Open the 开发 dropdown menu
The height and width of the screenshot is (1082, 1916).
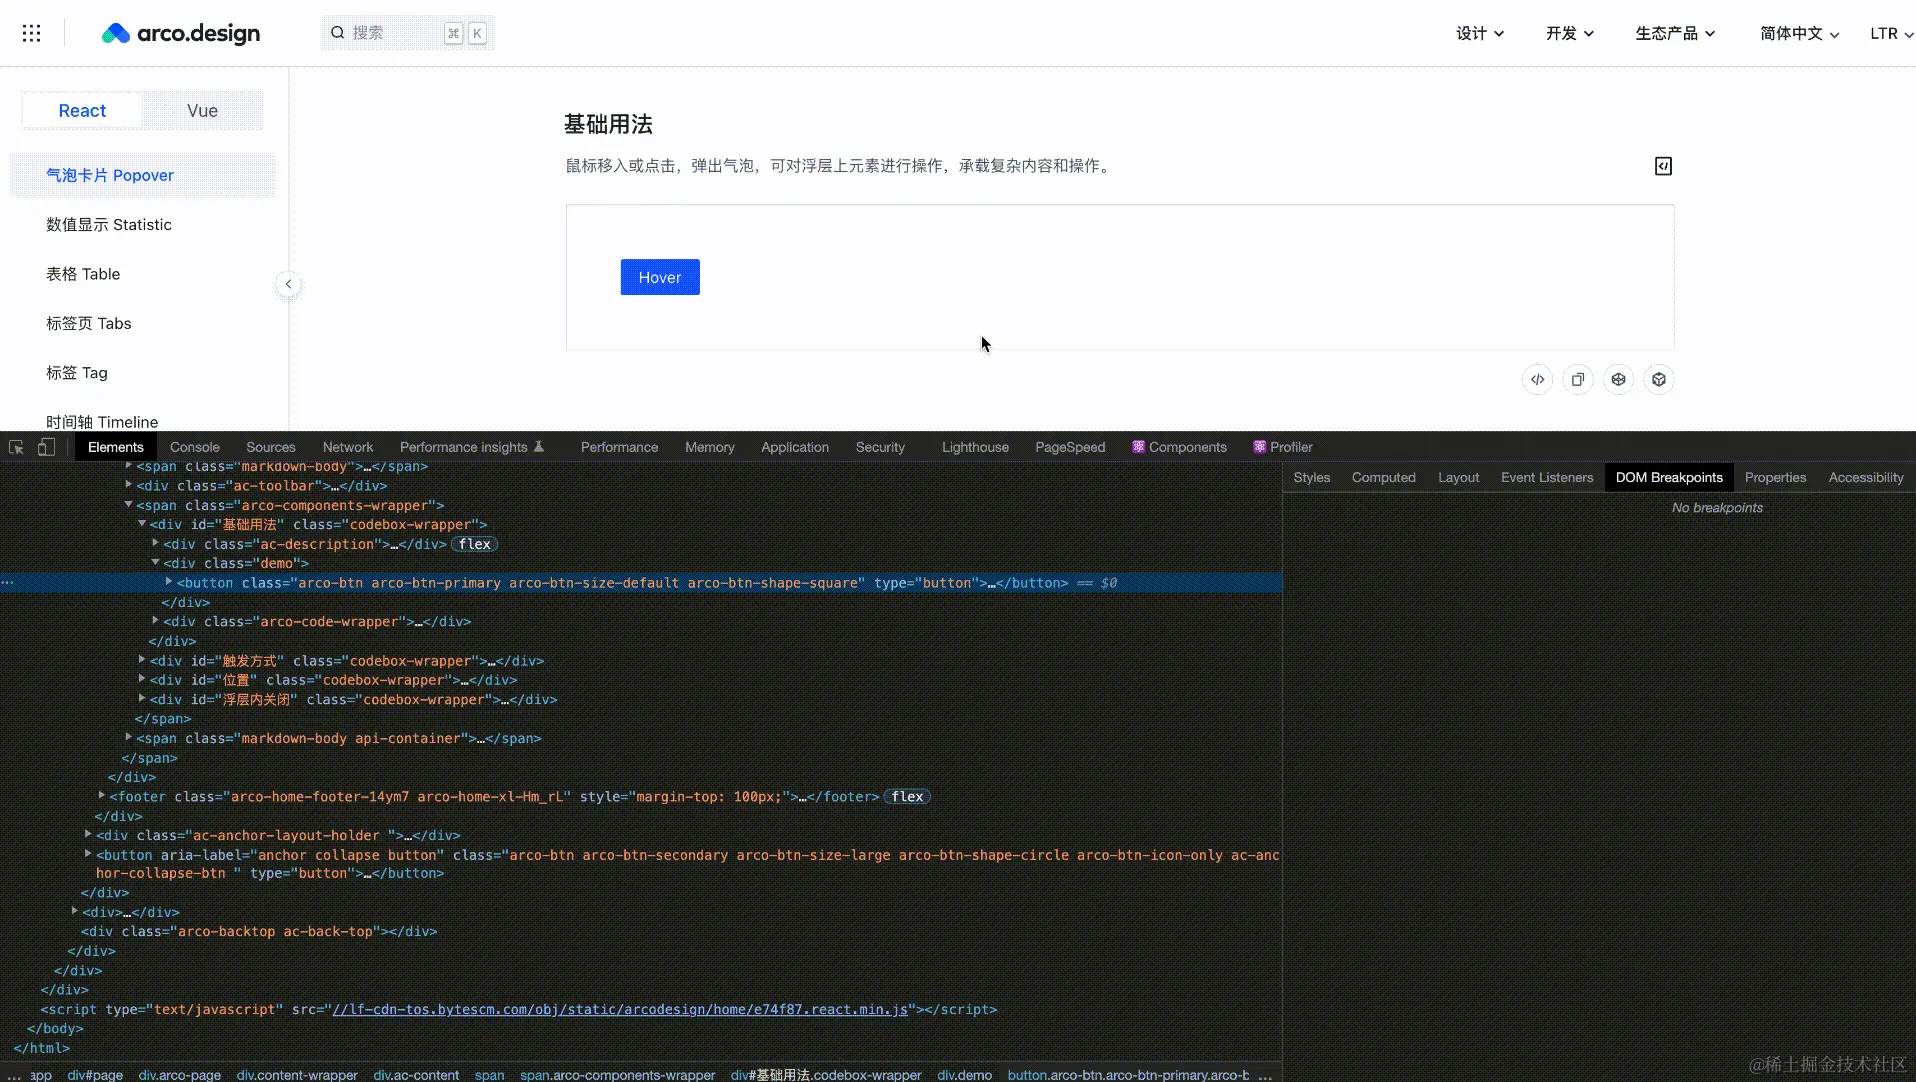click(1569, 33)
